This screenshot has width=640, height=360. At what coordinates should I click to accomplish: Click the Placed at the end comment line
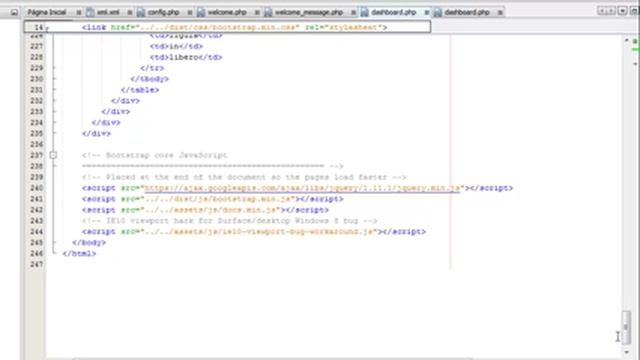coord(244,177)
